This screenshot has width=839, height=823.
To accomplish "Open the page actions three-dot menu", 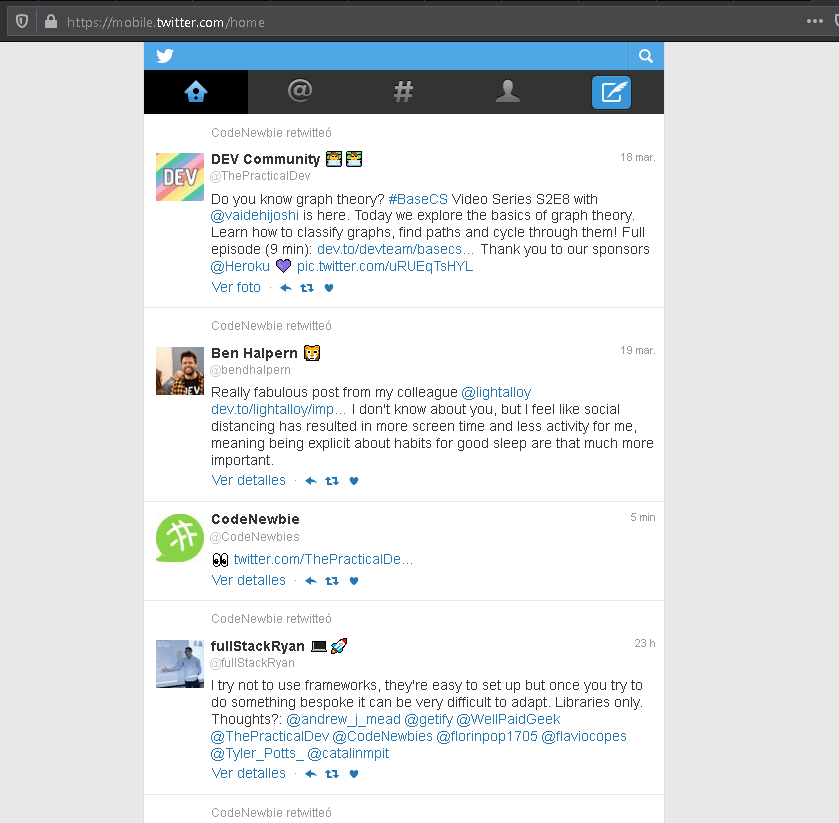I will click(x=814, y=21).
